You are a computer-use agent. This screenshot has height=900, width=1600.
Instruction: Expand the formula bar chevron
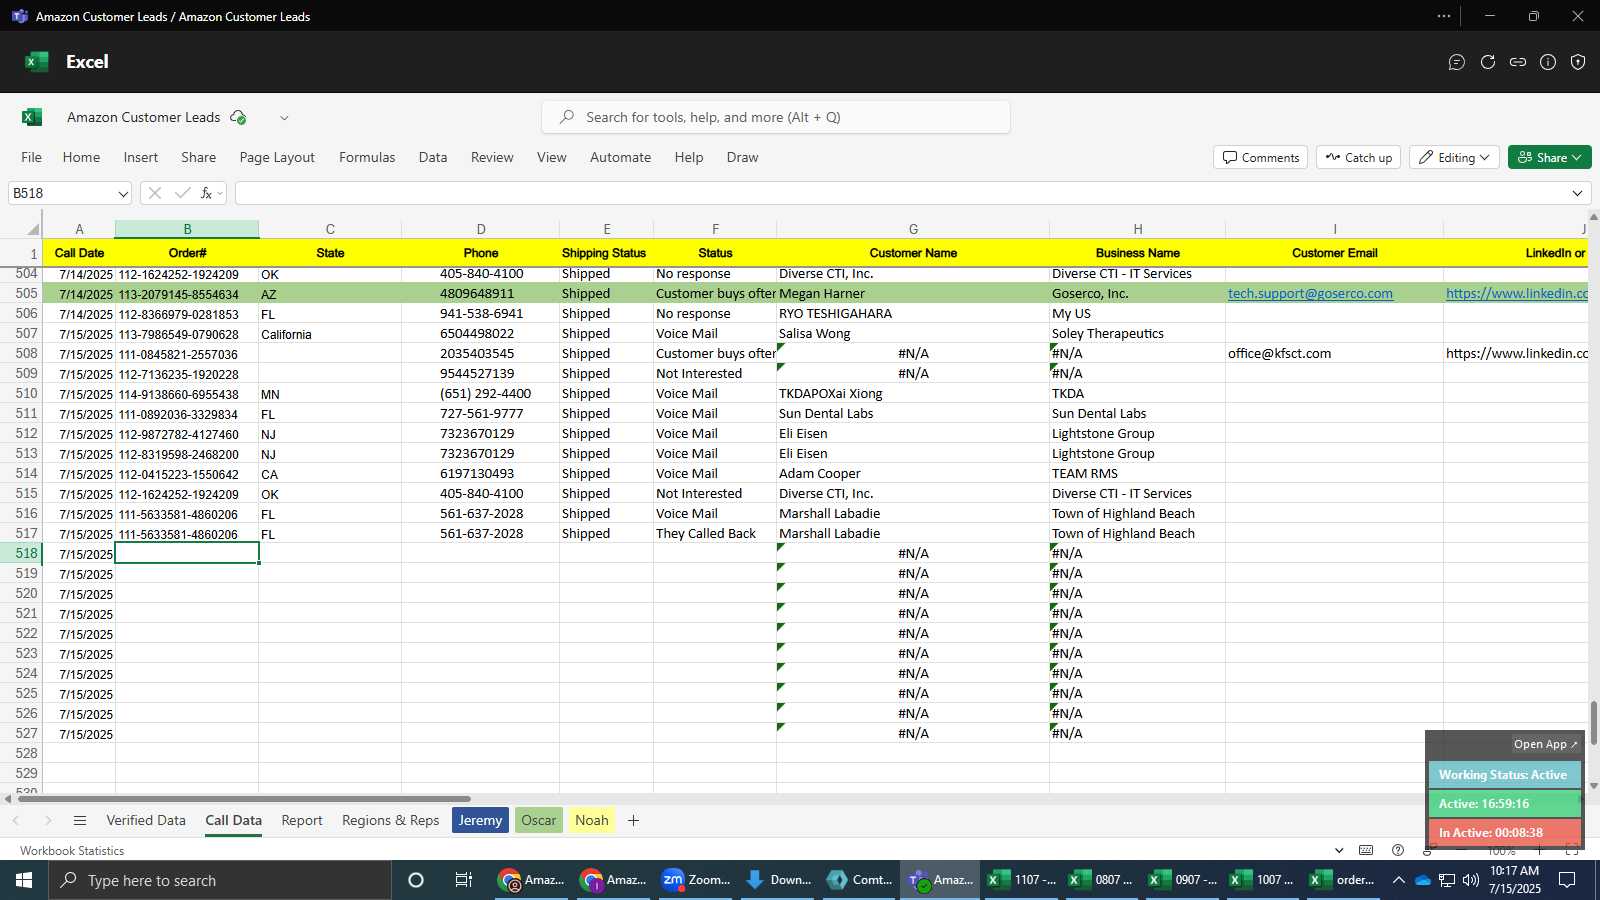tap(1578, 193)
